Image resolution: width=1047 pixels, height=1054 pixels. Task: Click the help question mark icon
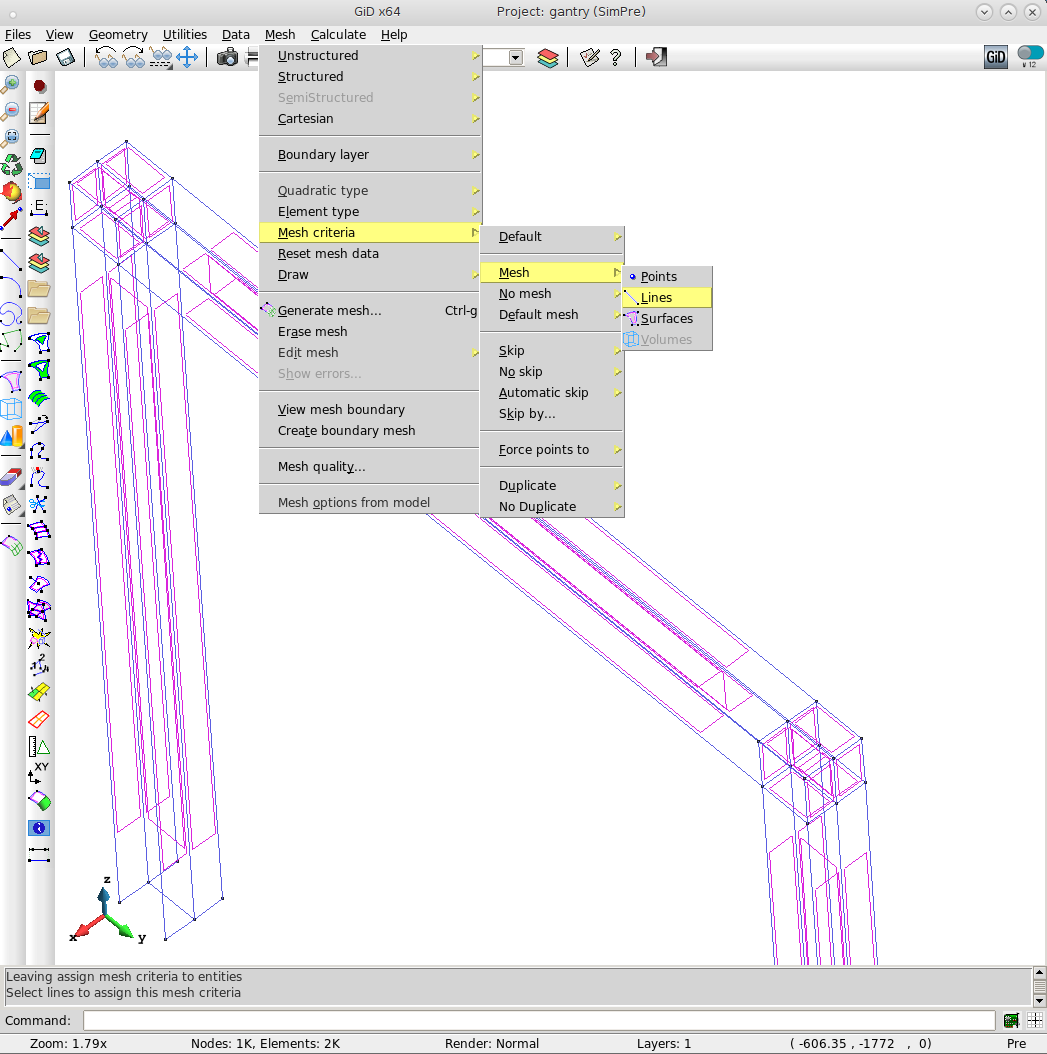pos(616,57)
